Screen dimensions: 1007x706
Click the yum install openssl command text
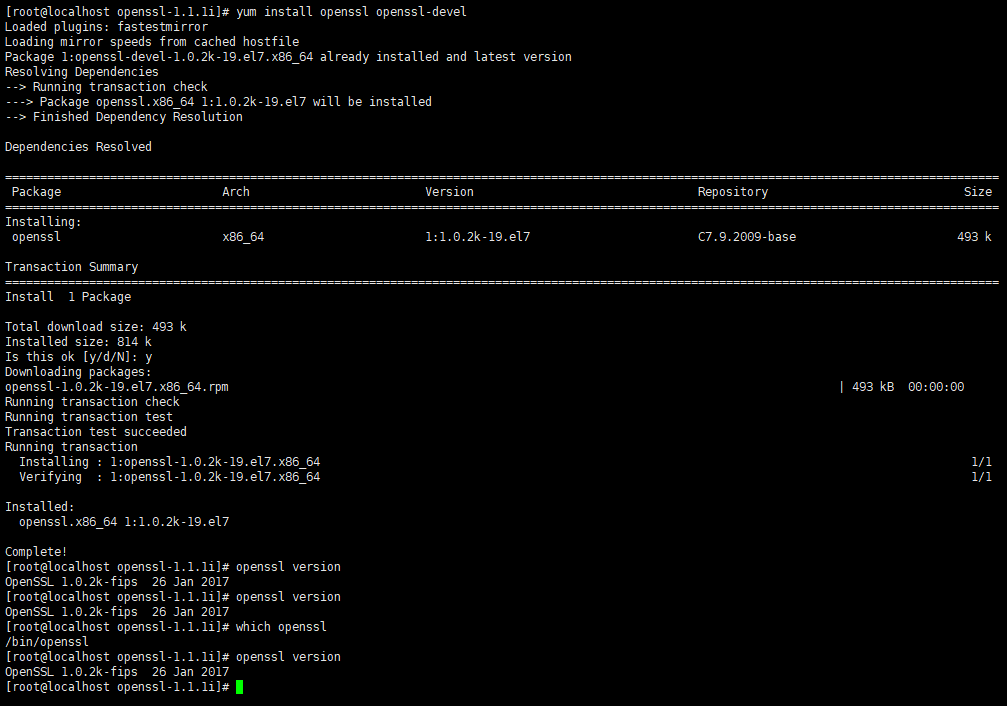coord(351,12)
